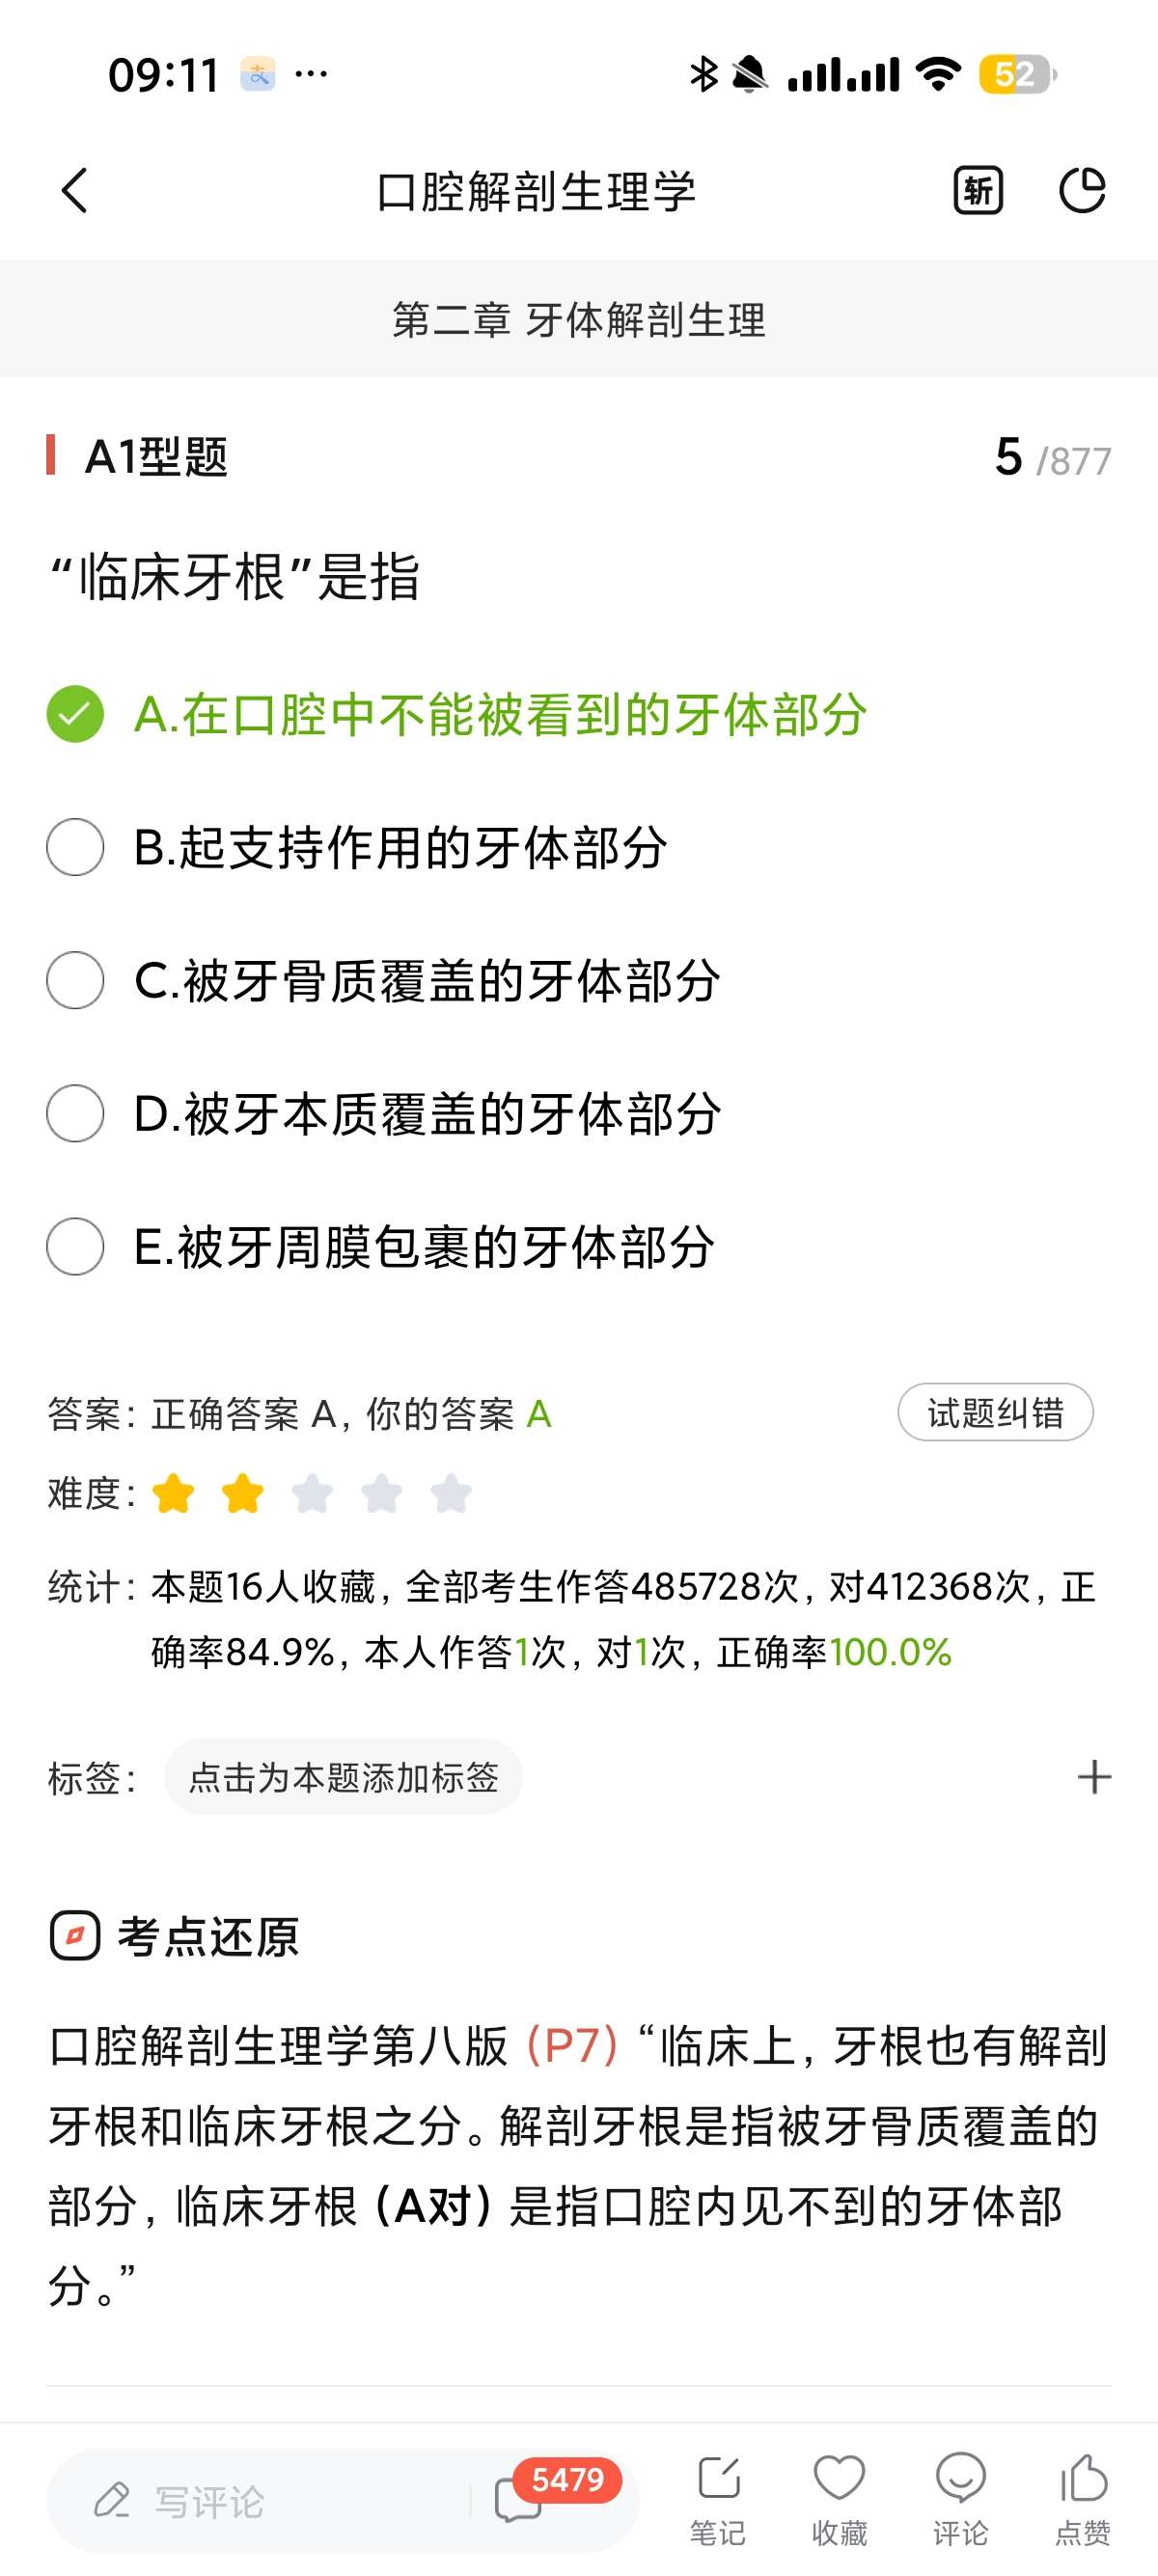The width and height of the screenshot is (1158, 2576).
Task: Tap the 评论 smiley icon
Action: pyautogui.click(x=960, y=2498)
